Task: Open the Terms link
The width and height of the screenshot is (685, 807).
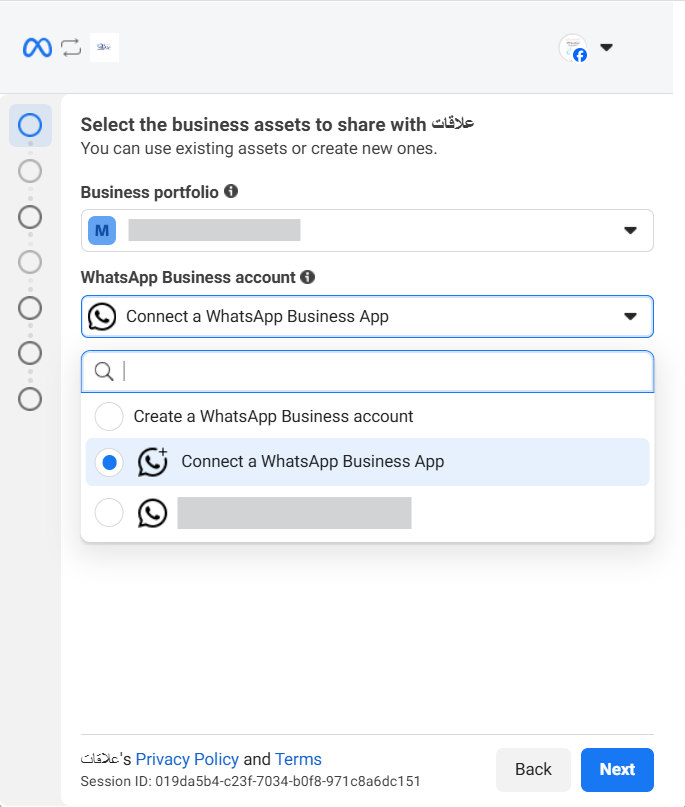Action: tap(298, 759)
